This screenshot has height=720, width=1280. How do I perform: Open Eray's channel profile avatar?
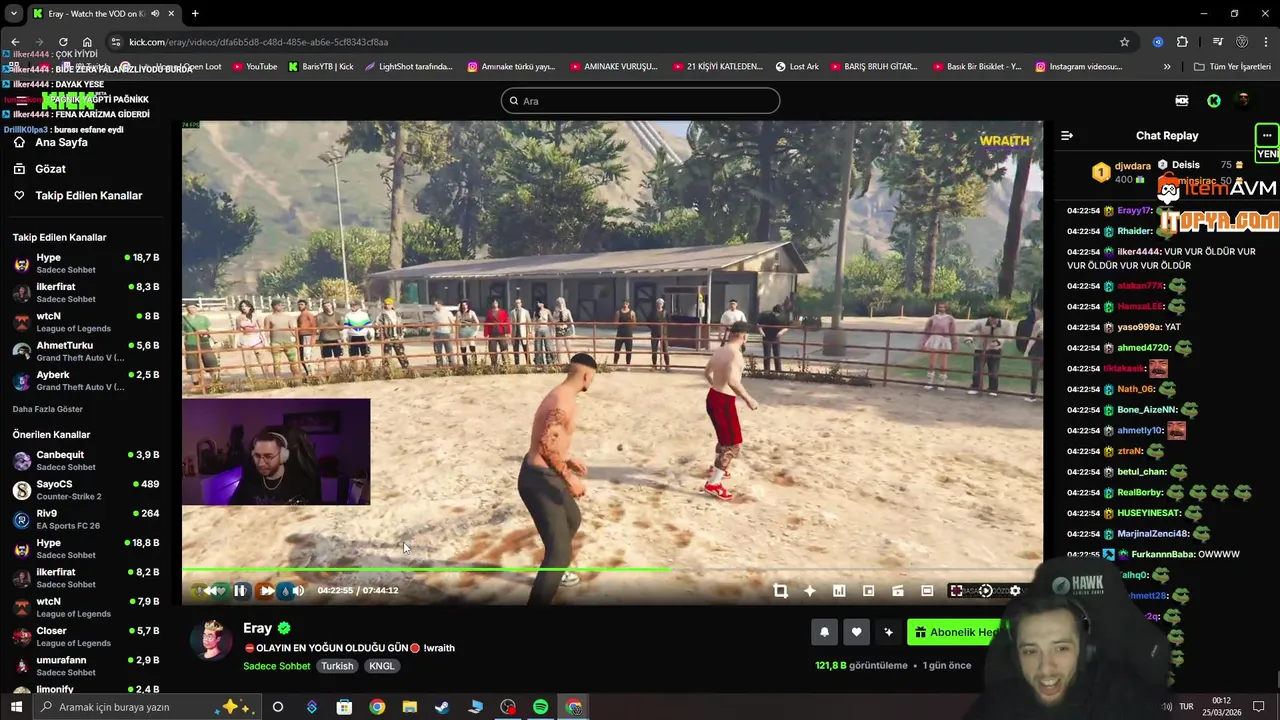coord(212,640)
